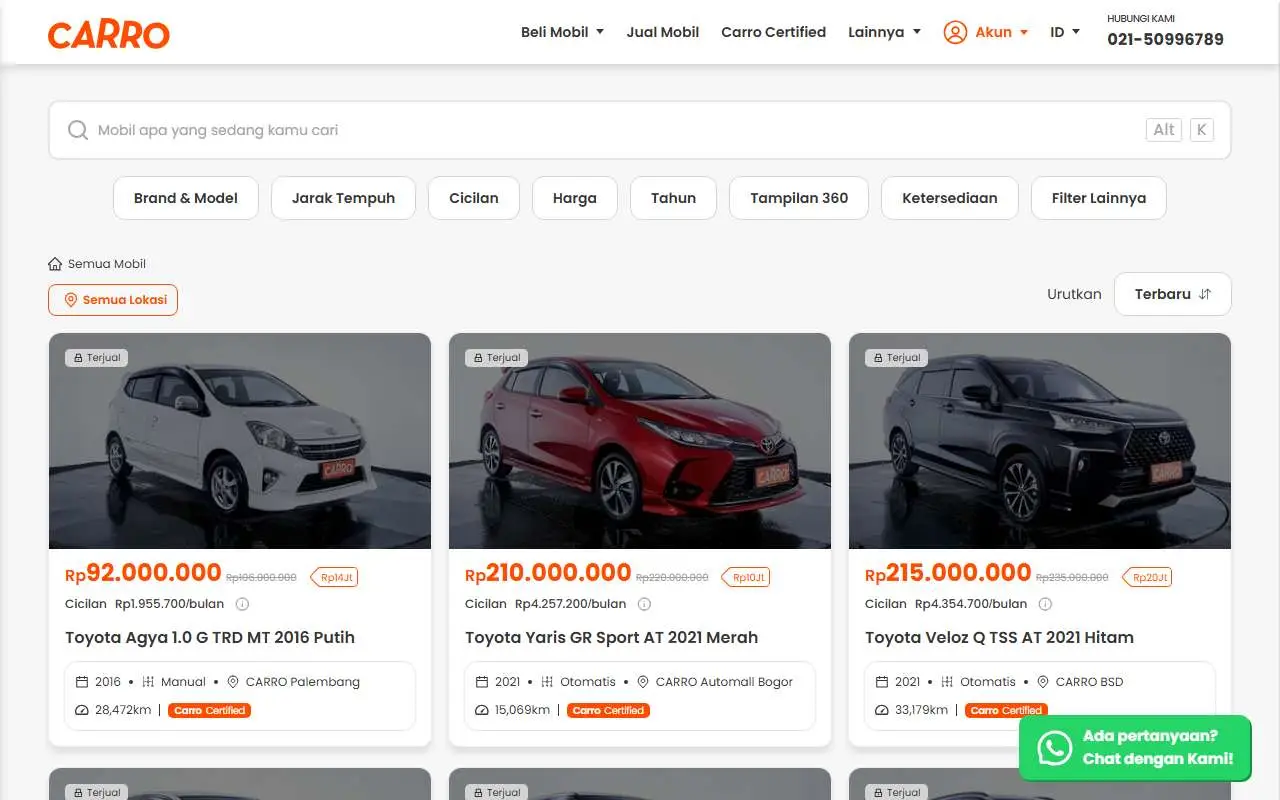Screen dimensions: 1280x800
Task: Click the search magnifier icon
Action: (x=78, y=130)
